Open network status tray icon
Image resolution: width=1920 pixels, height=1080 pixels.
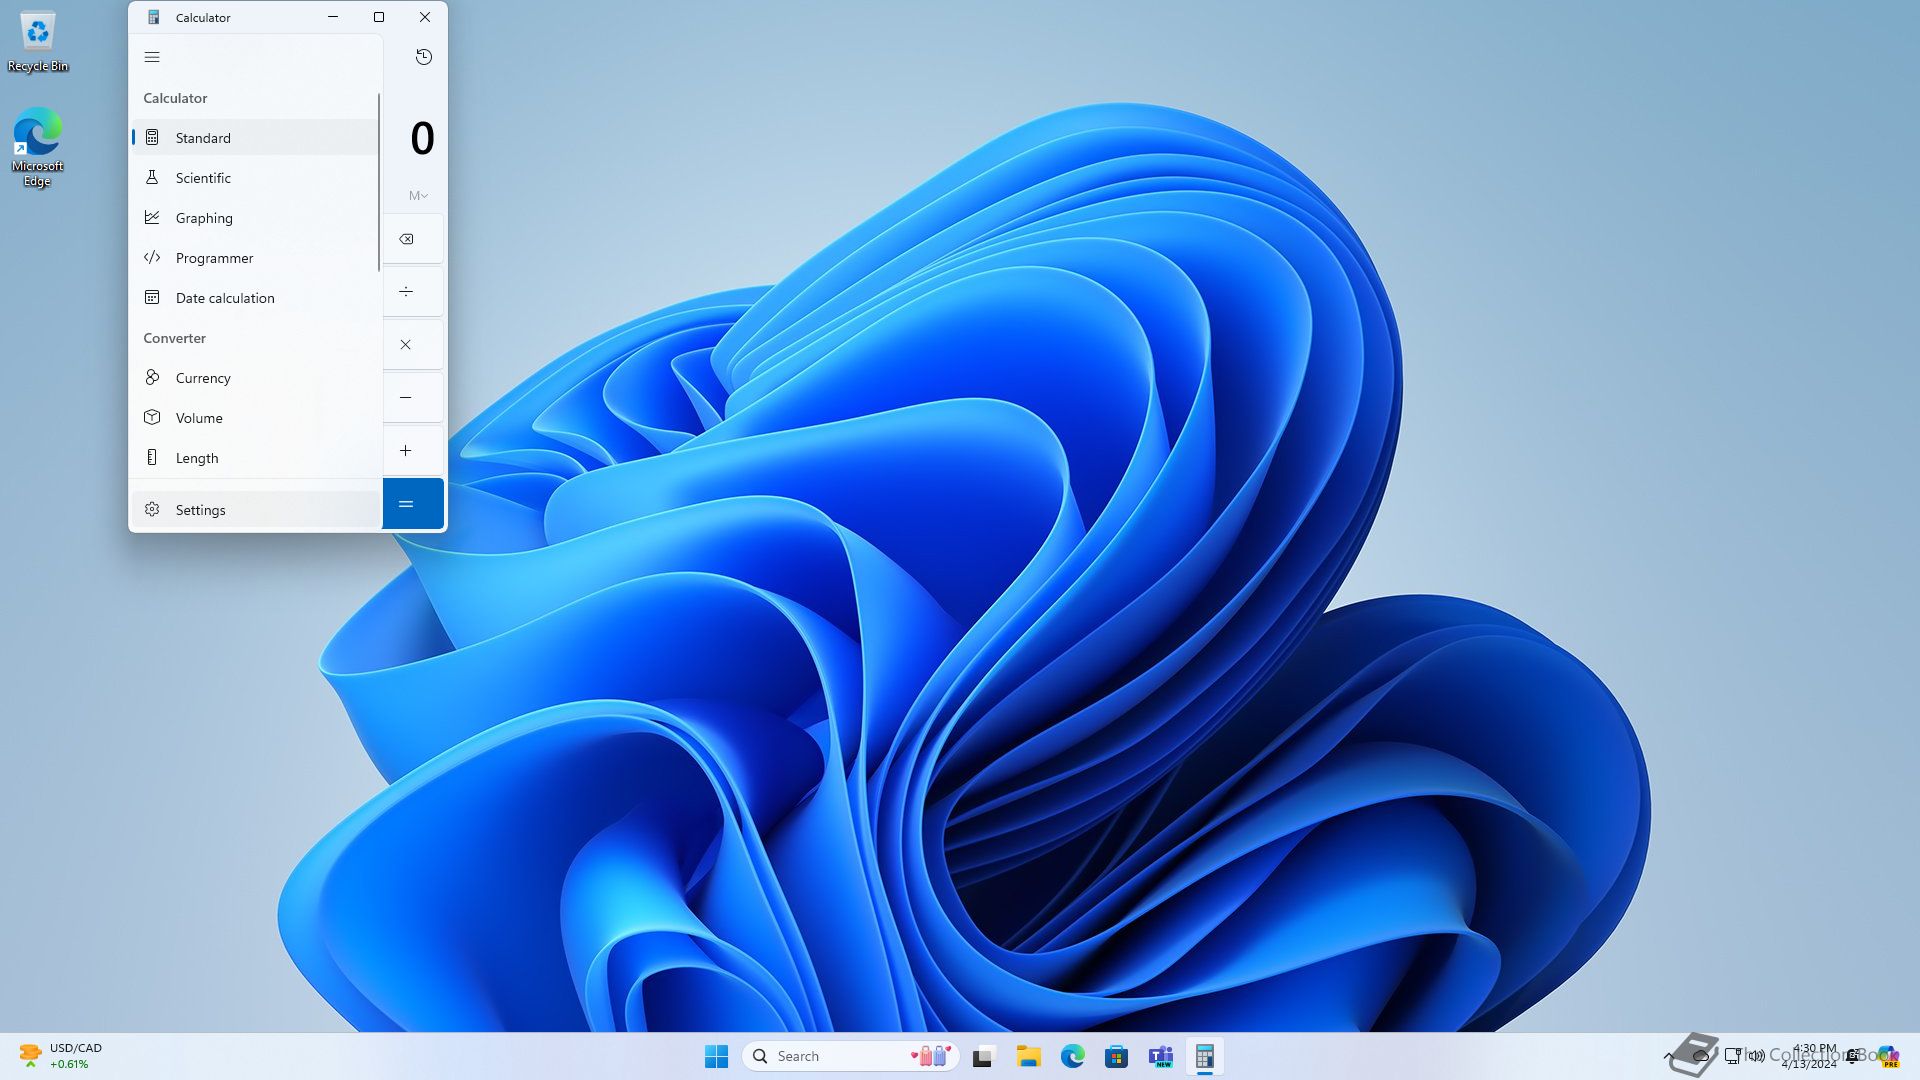tap(1733, 1056)
